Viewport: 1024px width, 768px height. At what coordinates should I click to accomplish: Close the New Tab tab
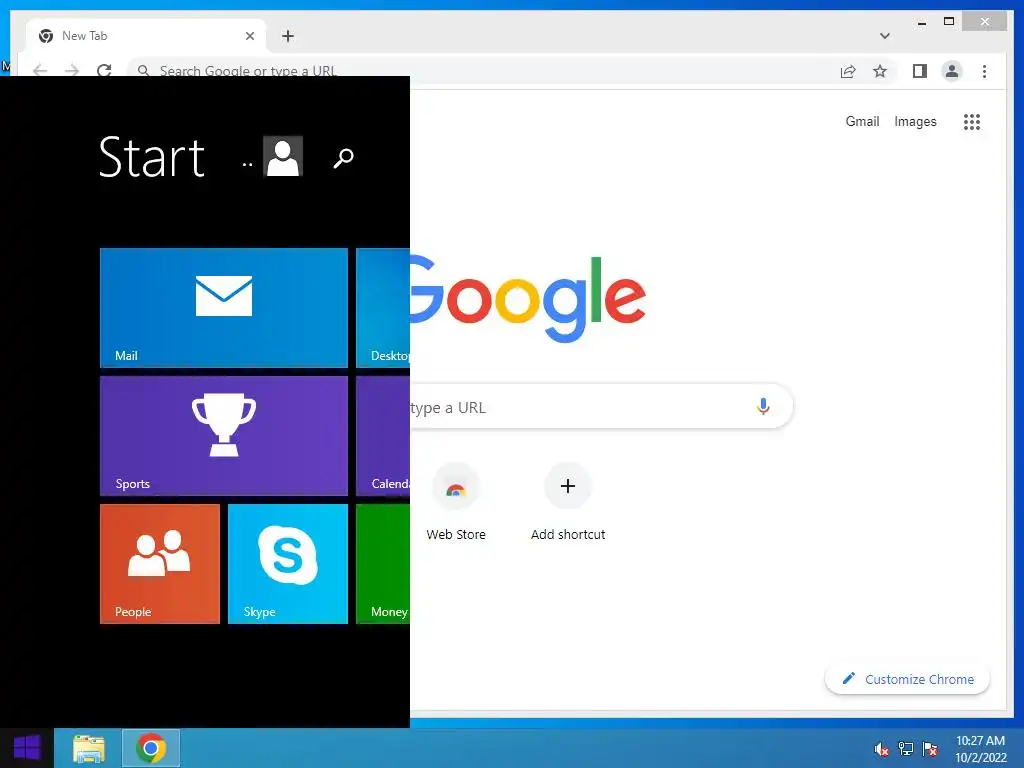[x=249, y=36]
